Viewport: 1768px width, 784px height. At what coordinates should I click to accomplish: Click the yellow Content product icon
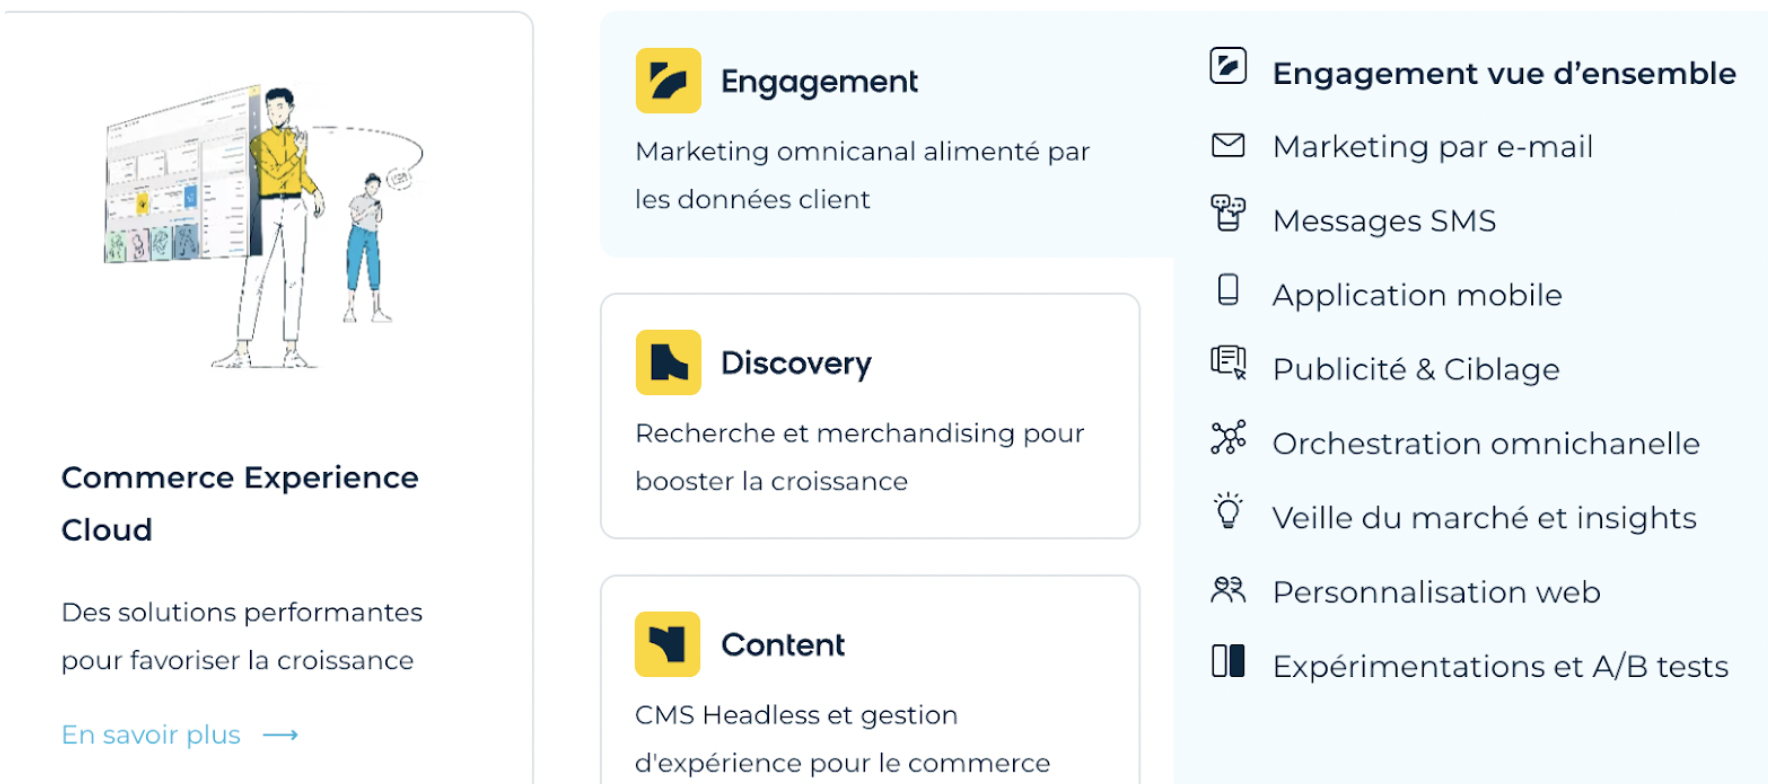pos(668,645)
